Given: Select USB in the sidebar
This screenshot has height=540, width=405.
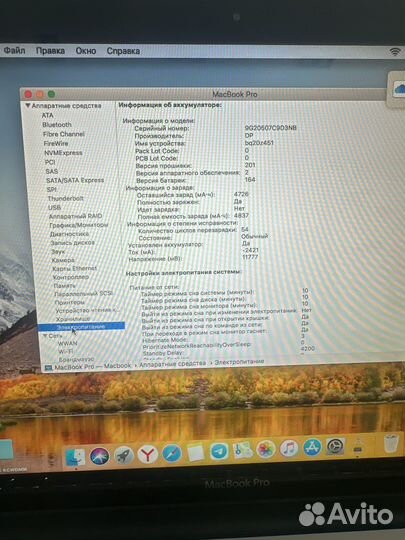Looking at the screenshot, I should click(x=54, y=207).
